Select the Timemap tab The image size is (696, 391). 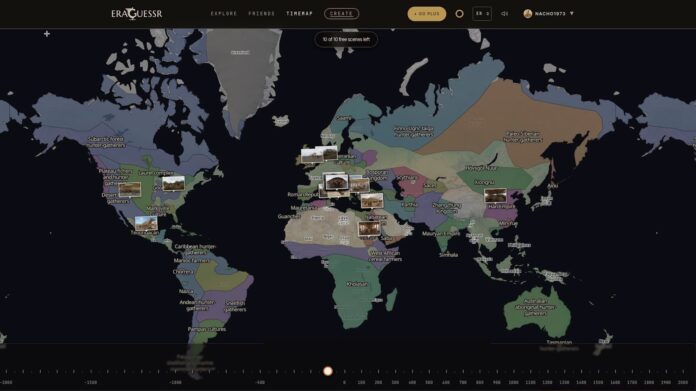(300, 14)
